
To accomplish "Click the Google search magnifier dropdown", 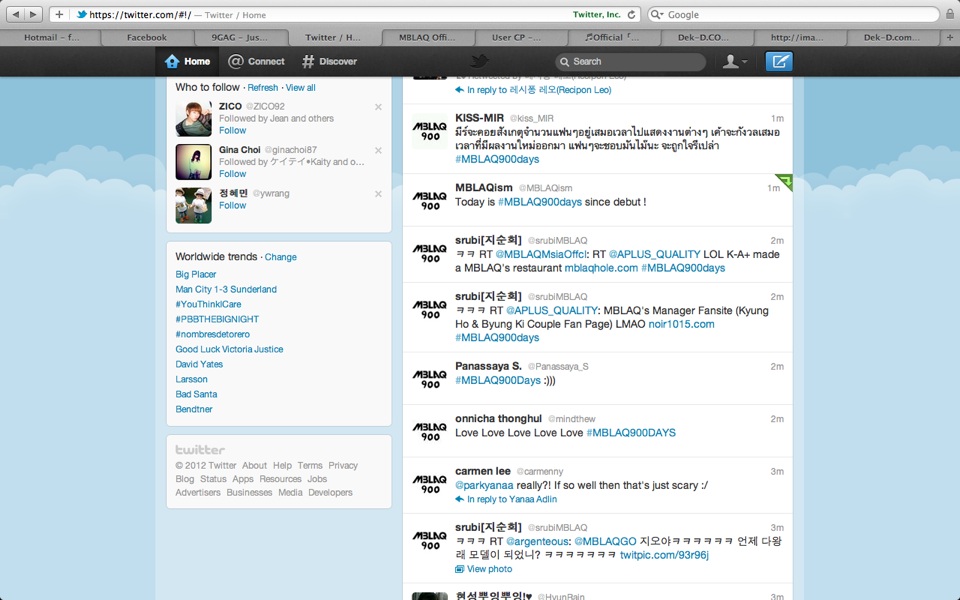I will point(656,14).
